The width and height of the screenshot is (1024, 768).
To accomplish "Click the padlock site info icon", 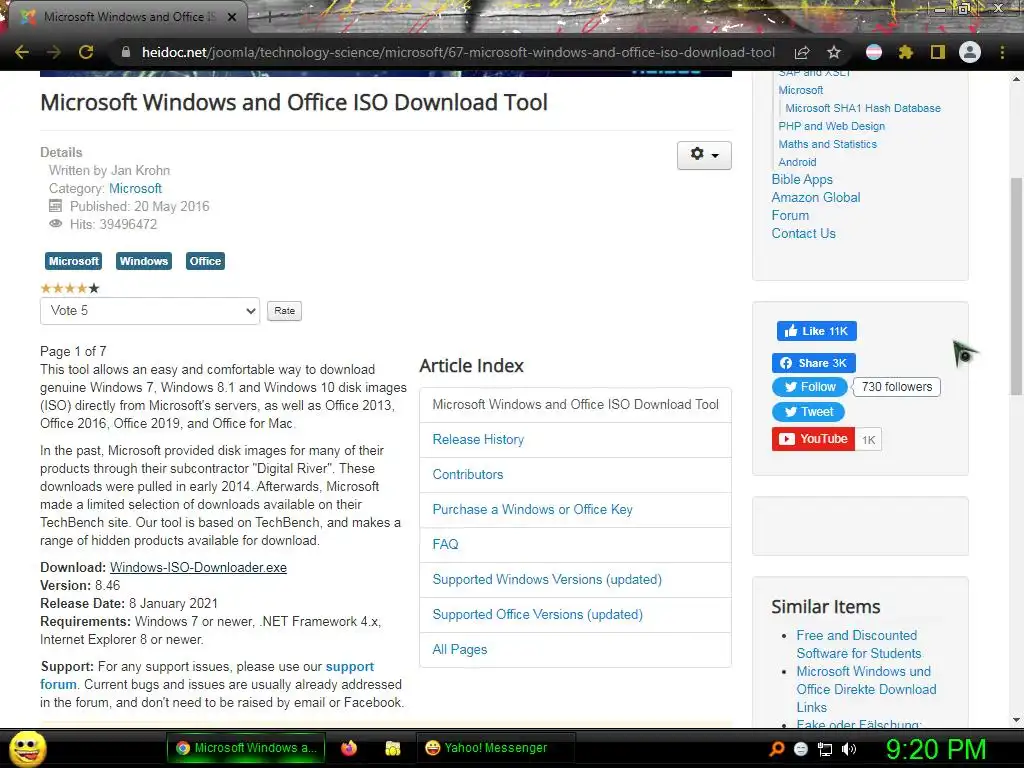I will (x=125, y=52).
